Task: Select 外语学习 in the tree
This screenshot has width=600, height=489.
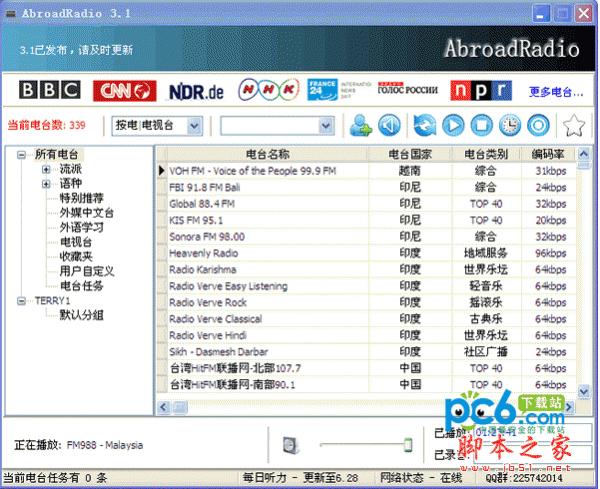Action: click(82, 227)
